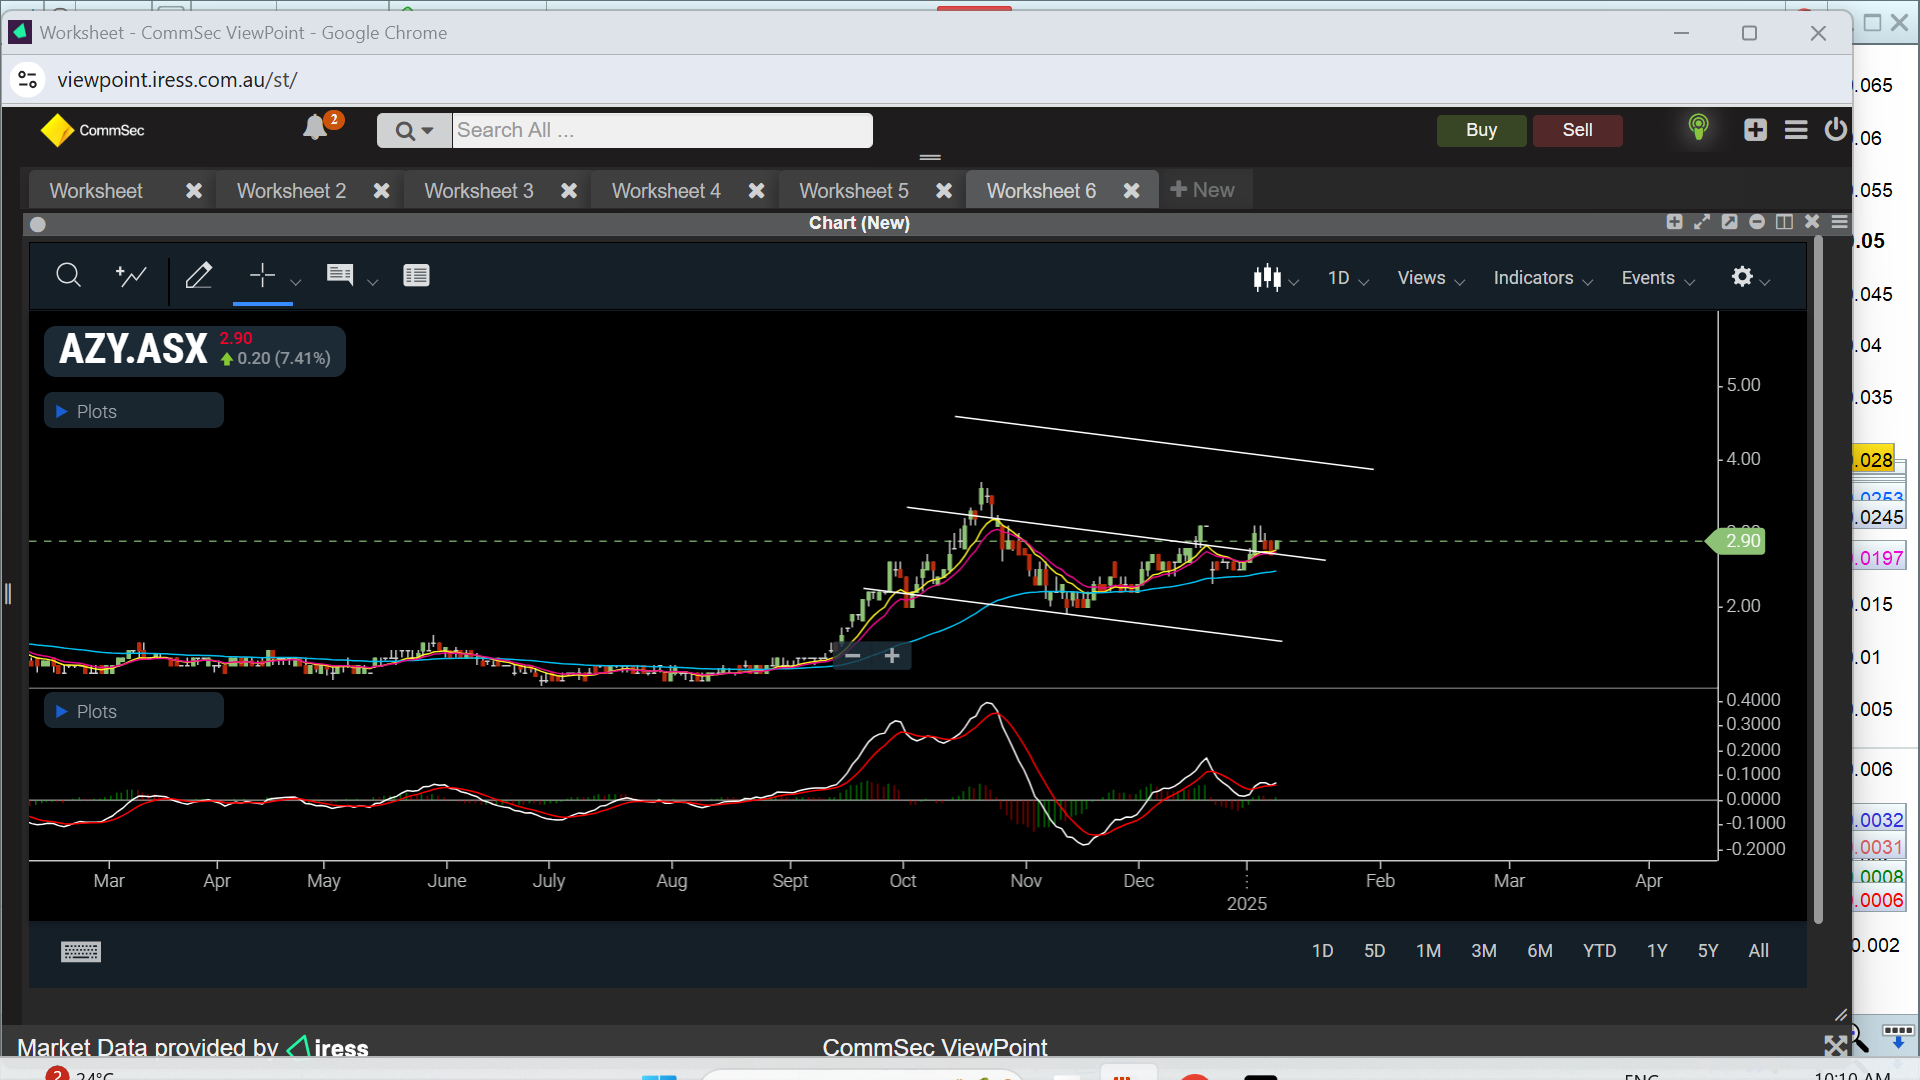
Task: Click the chart panel add icon
Action: (x=1674, y=222)
